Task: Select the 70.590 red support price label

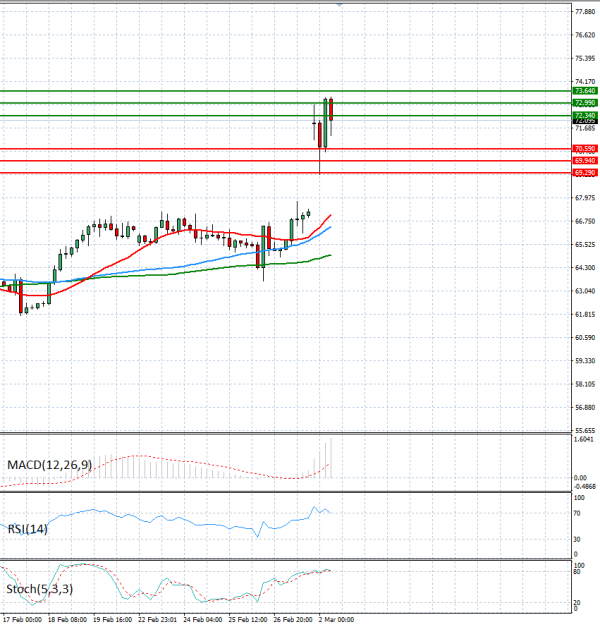Action: point(585,149)
